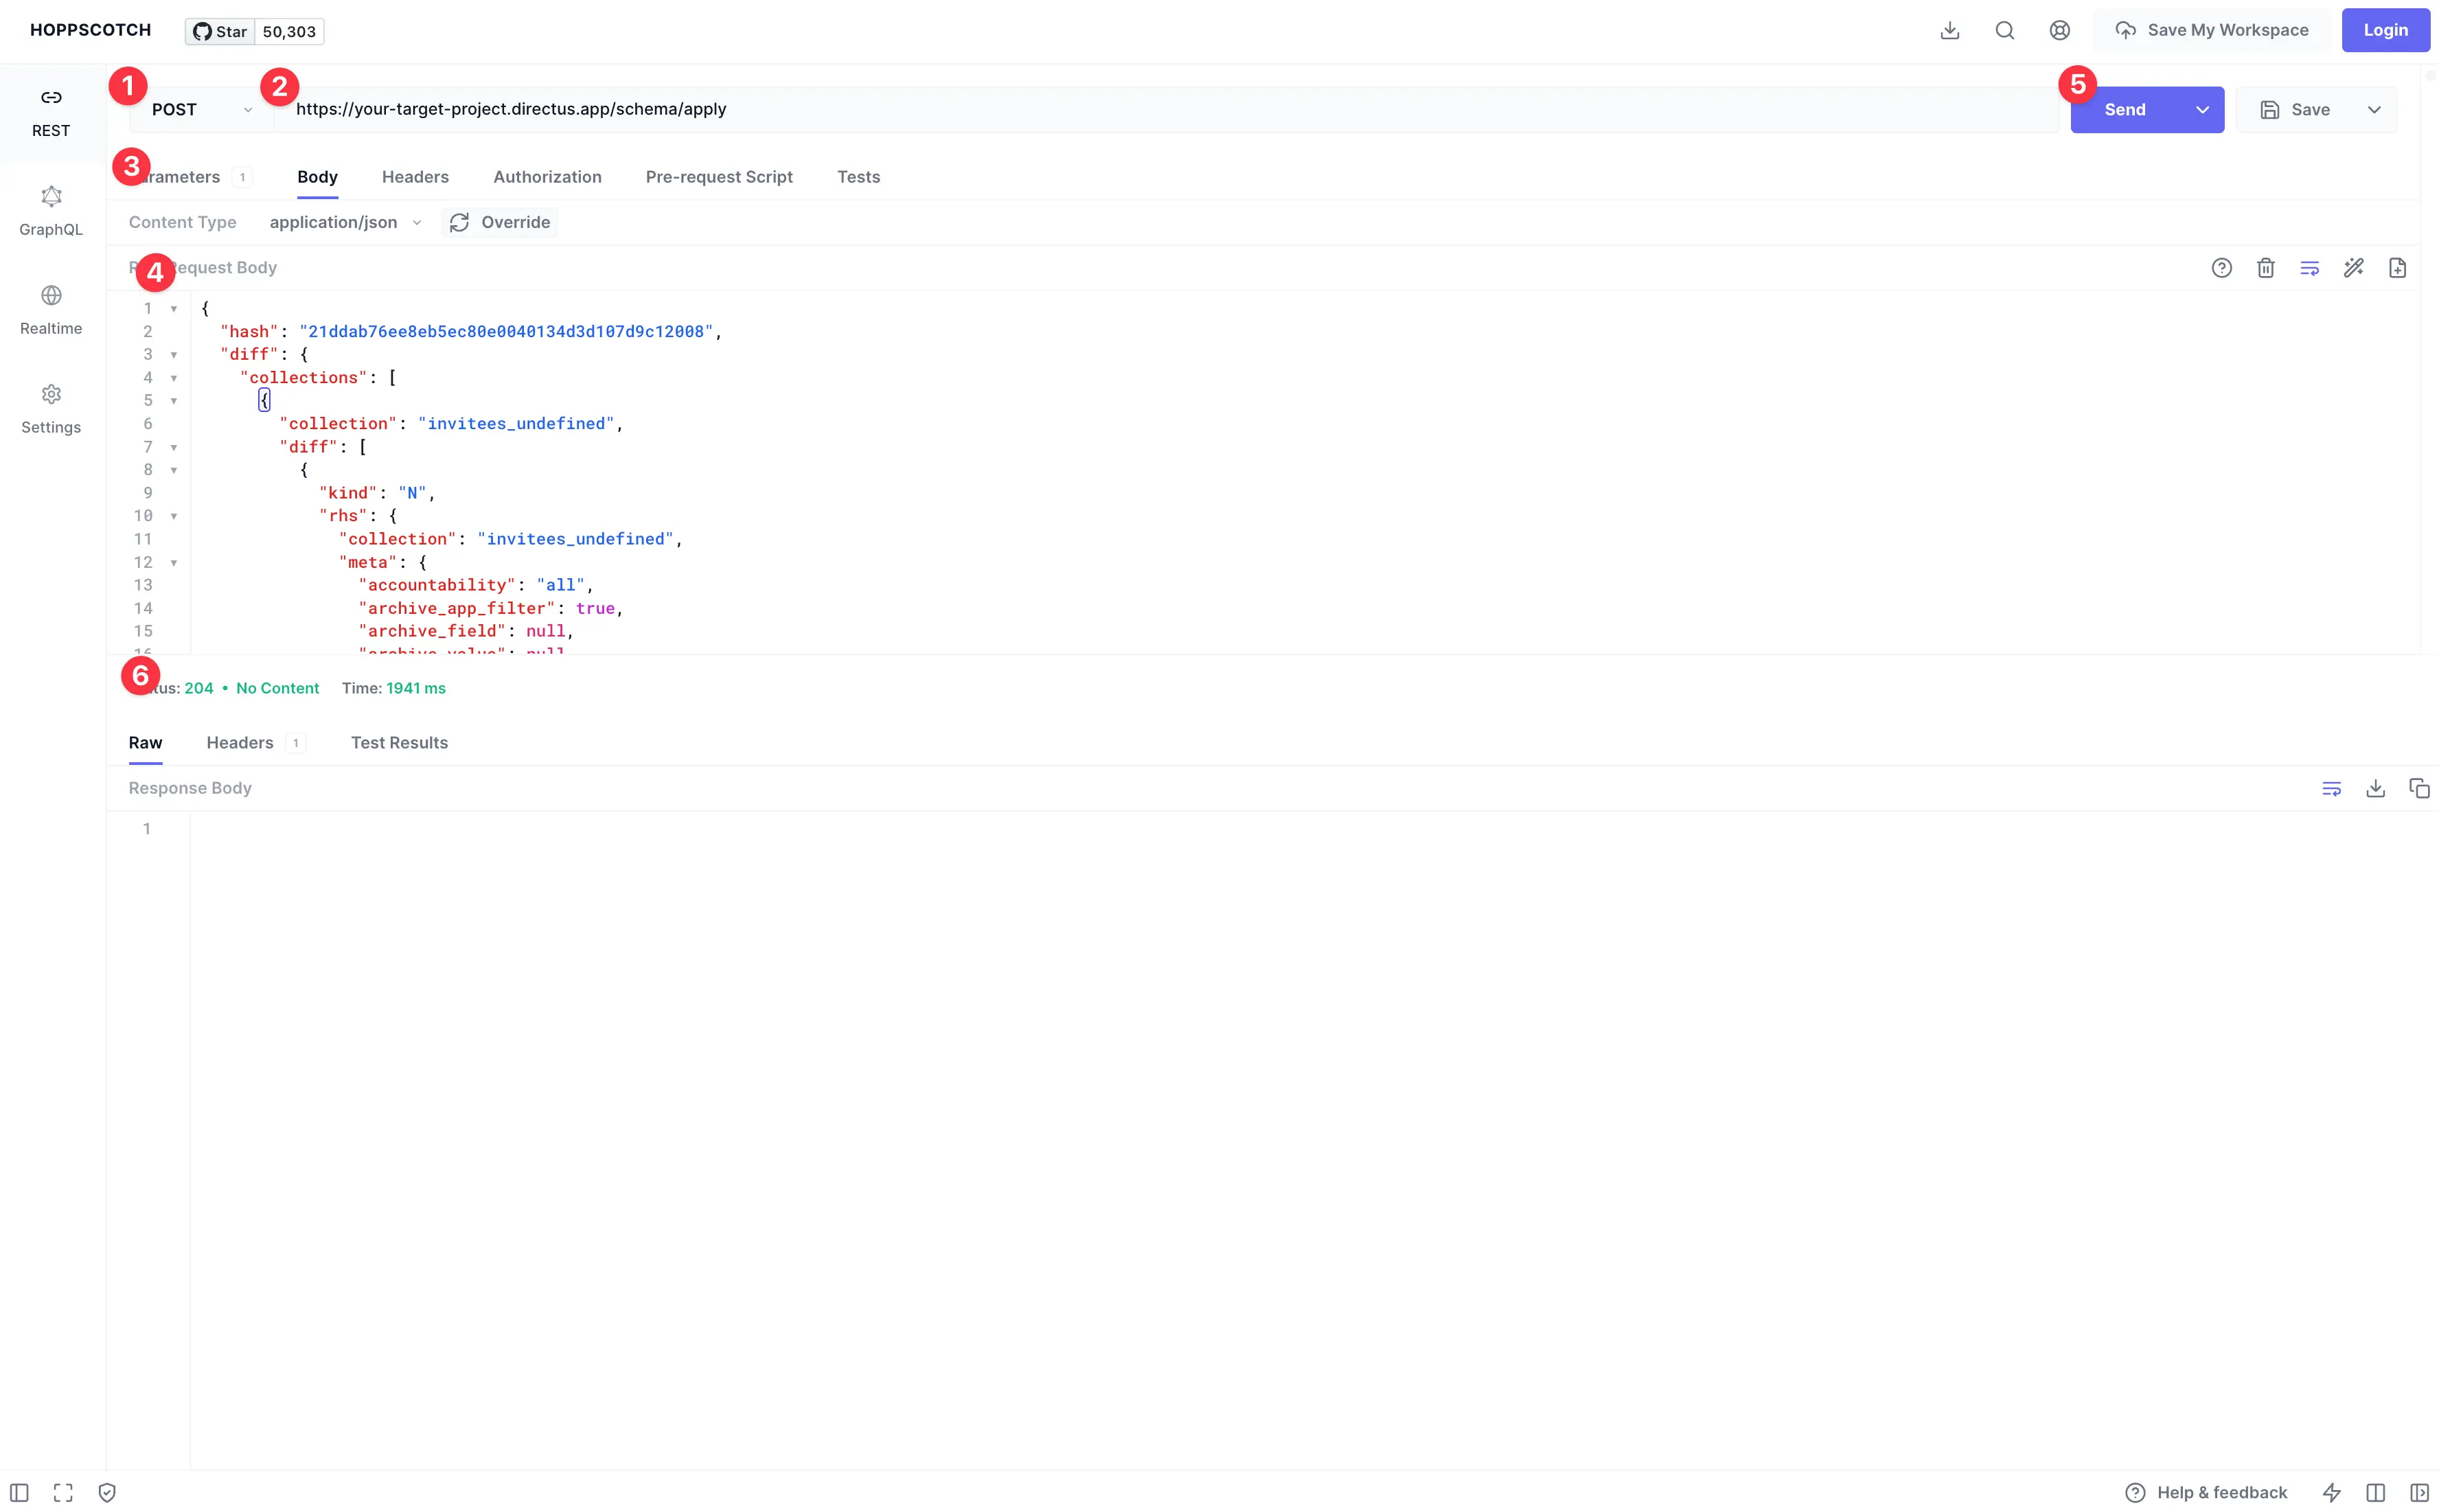Collapse the "diff" object fold on line 3

click(x=174, y=355)
